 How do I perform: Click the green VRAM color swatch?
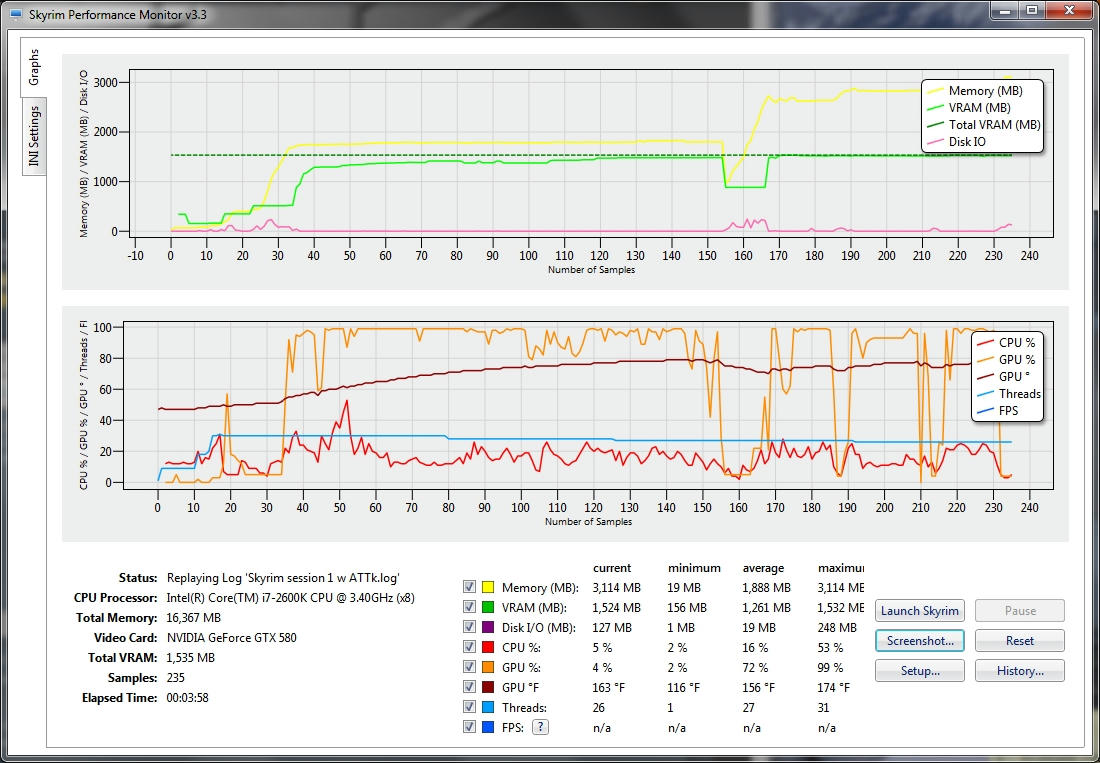coord(489,608)
